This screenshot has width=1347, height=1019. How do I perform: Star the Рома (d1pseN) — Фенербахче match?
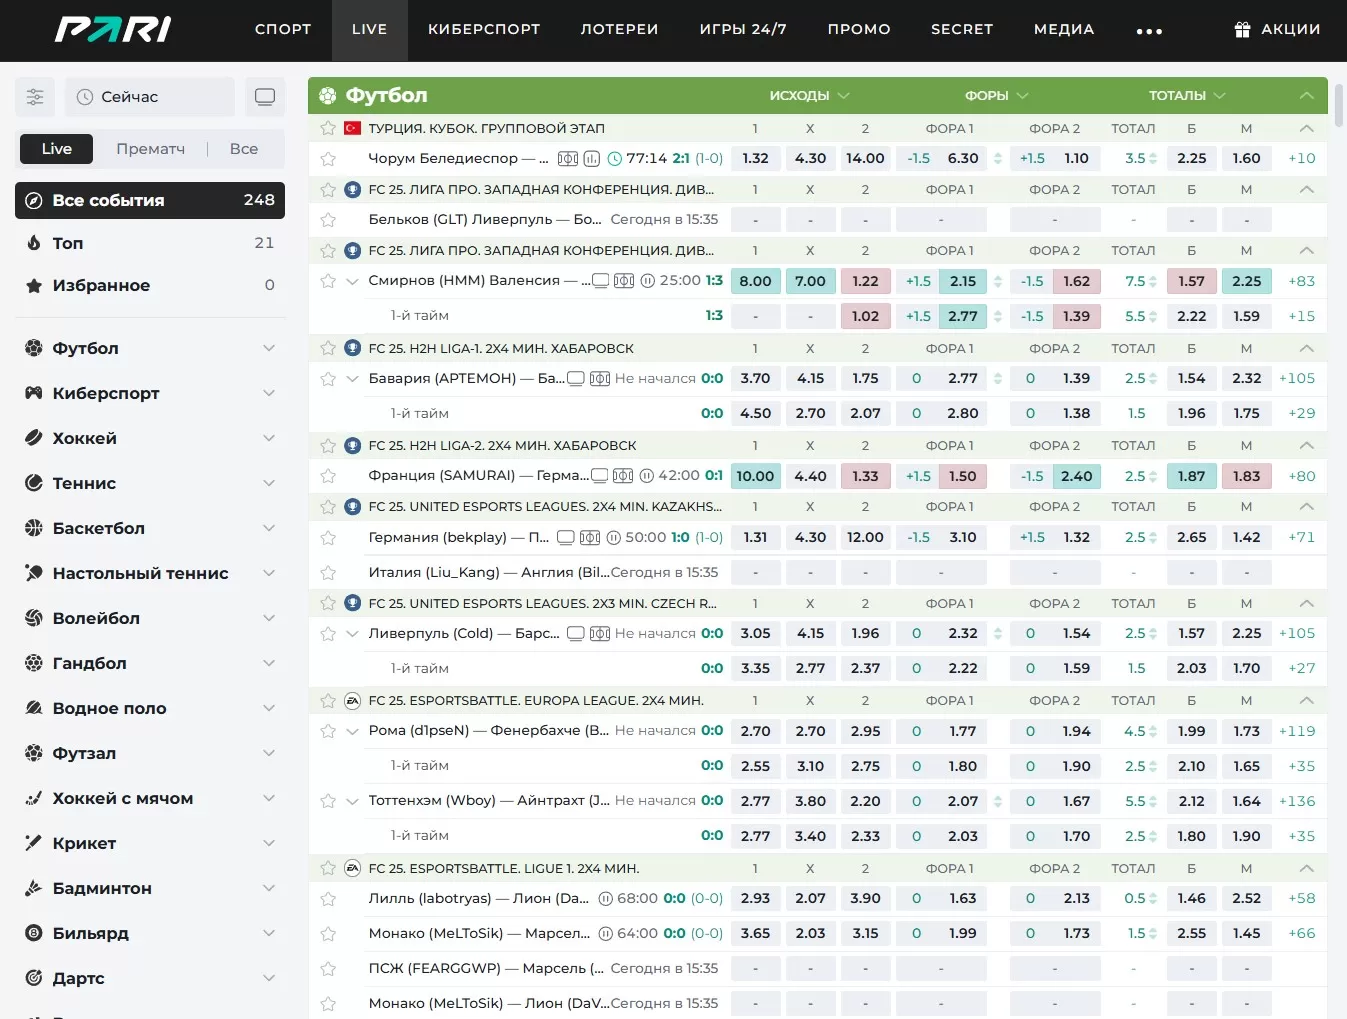click(x=327, y=731)
